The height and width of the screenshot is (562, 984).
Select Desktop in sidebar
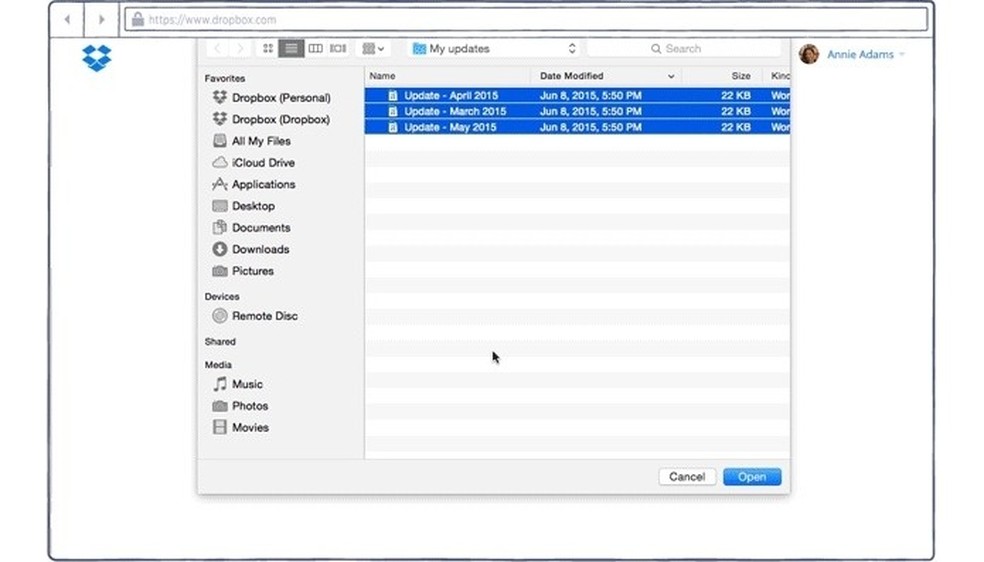[243, 206]
